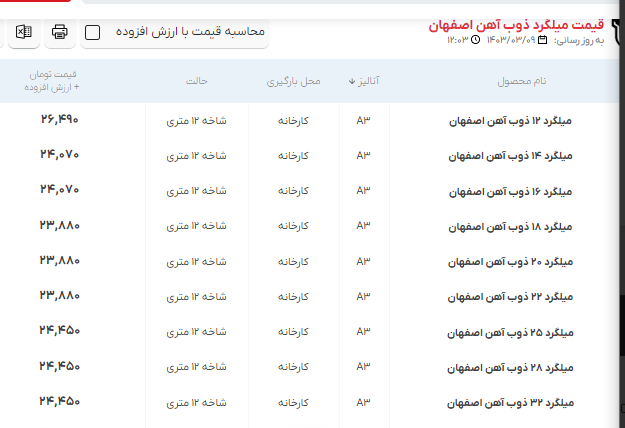The image size is (625, 428).
Task: Click the محل بارگیری column header
Action: click(x=293, y=81)
